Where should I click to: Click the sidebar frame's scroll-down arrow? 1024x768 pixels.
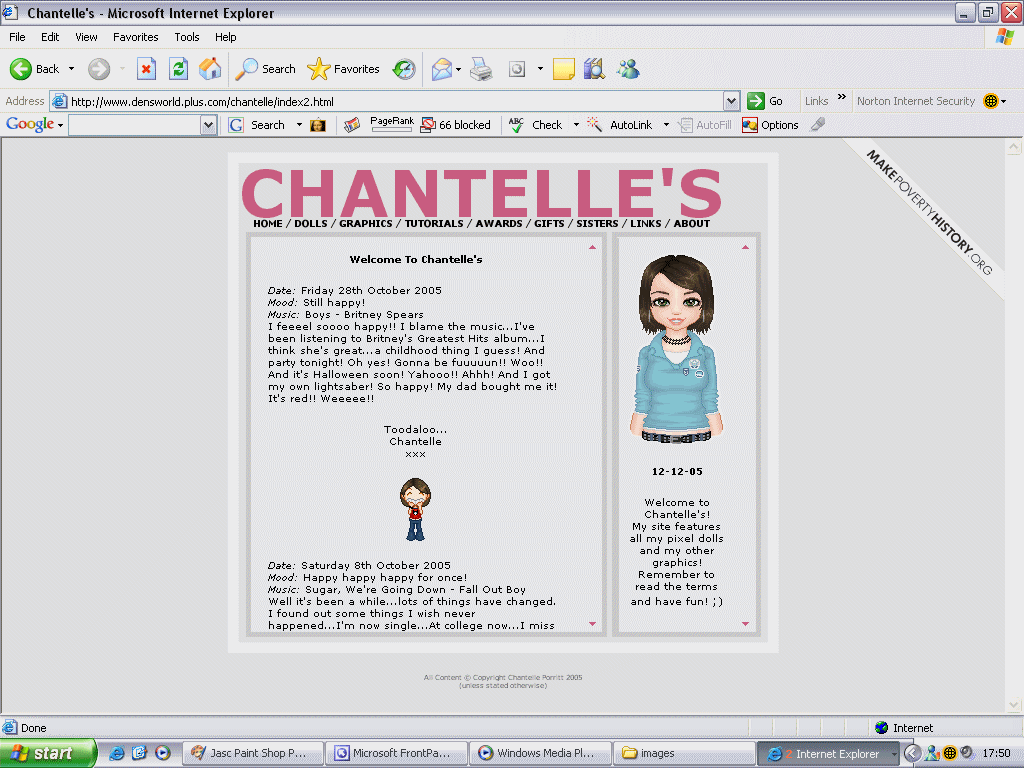pos(745,624)
